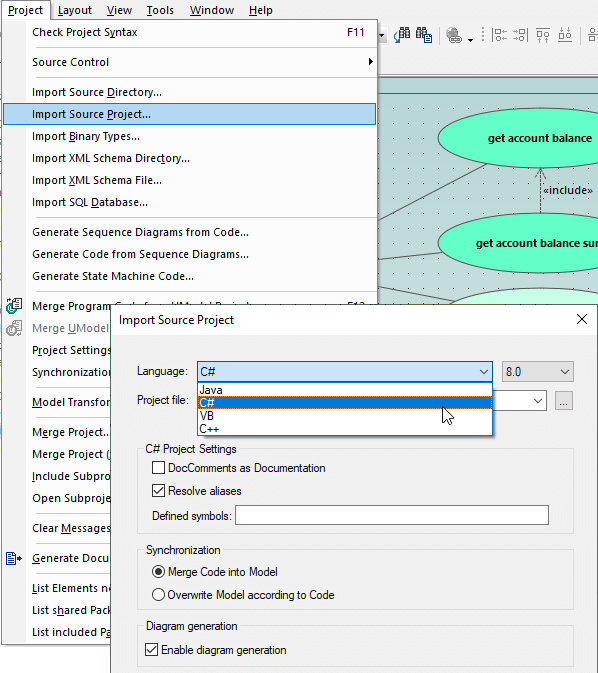
Task: Click the Merge Program Code menu icon
Action: tap(14, 306)
